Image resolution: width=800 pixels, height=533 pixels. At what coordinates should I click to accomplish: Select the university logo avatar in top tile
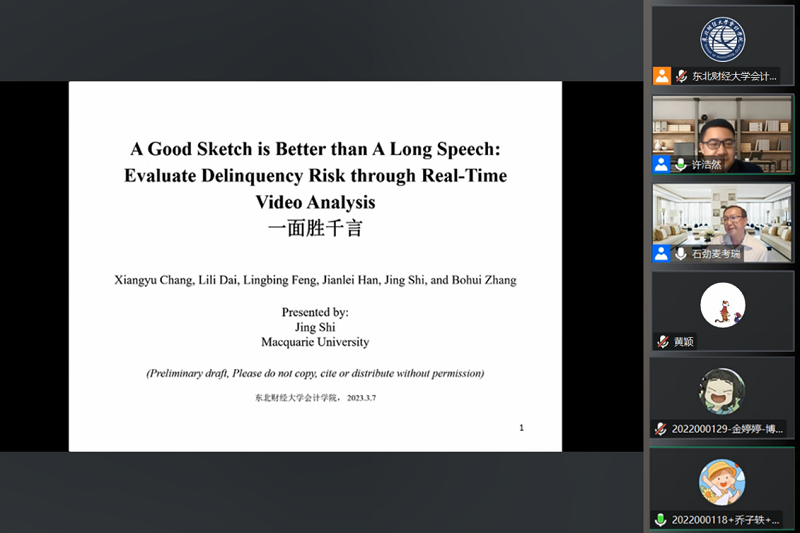click(722, 39)
